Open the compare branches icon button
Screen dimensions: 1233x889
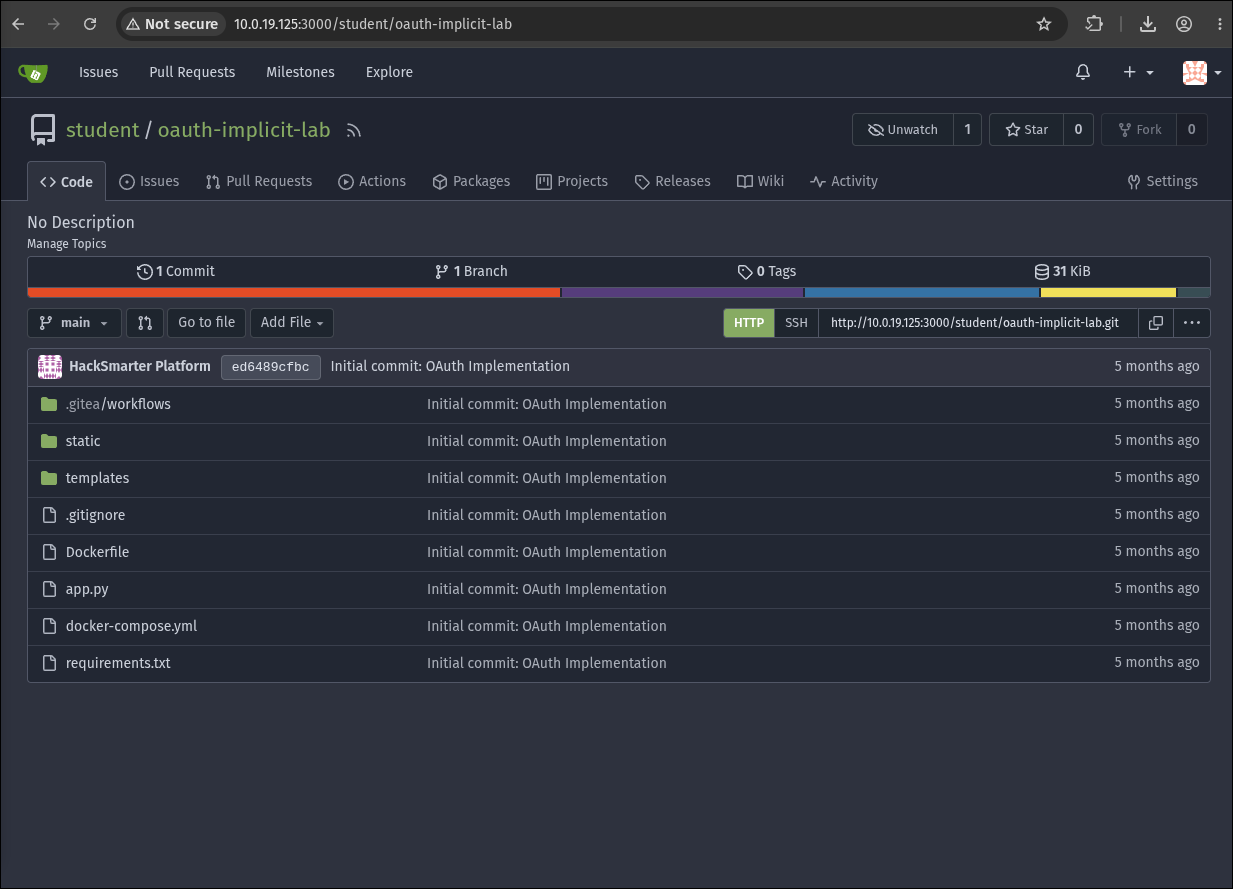tap(145, 323)
